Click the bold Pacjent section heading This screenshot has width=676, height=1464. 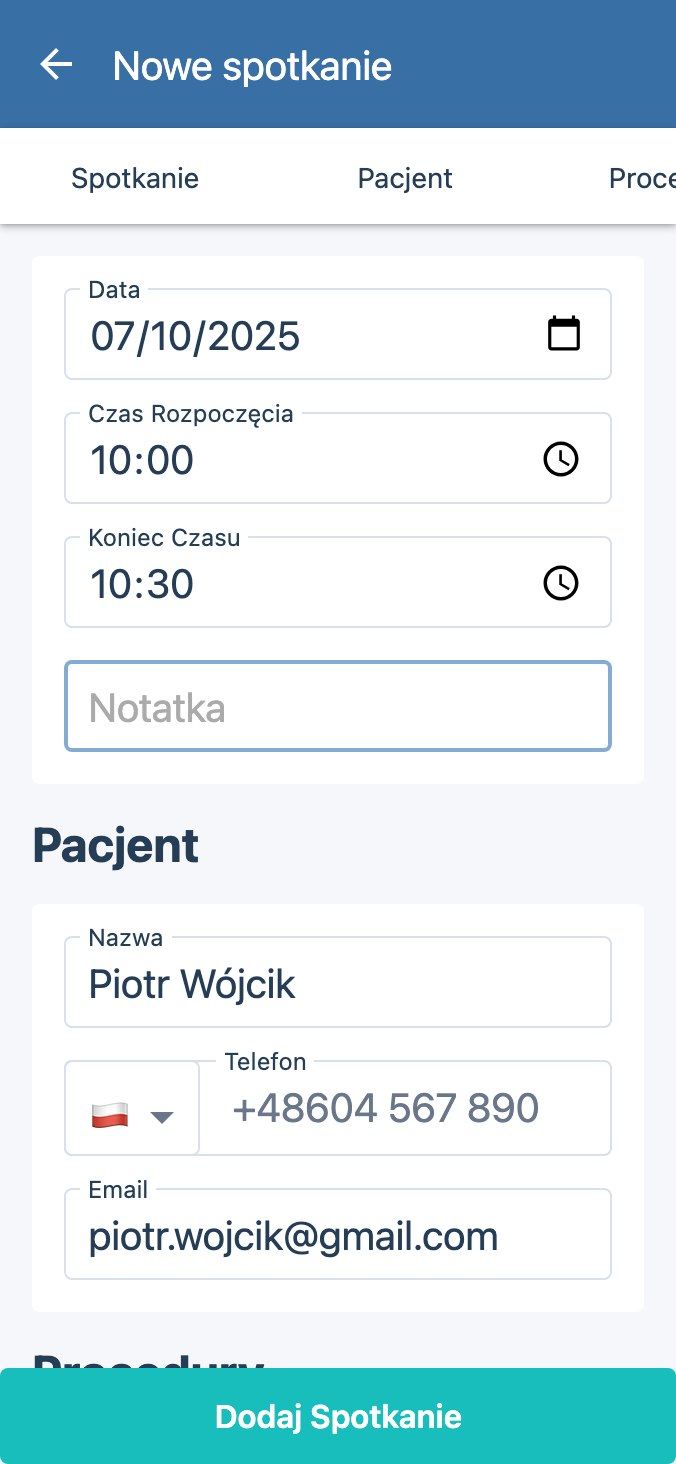coord(116,846)
